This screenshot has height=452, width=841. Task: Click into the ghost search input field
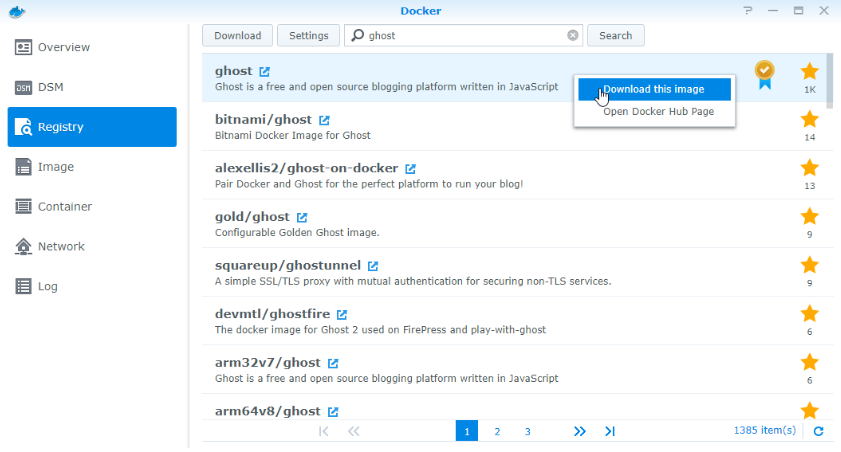coord(464,35)
